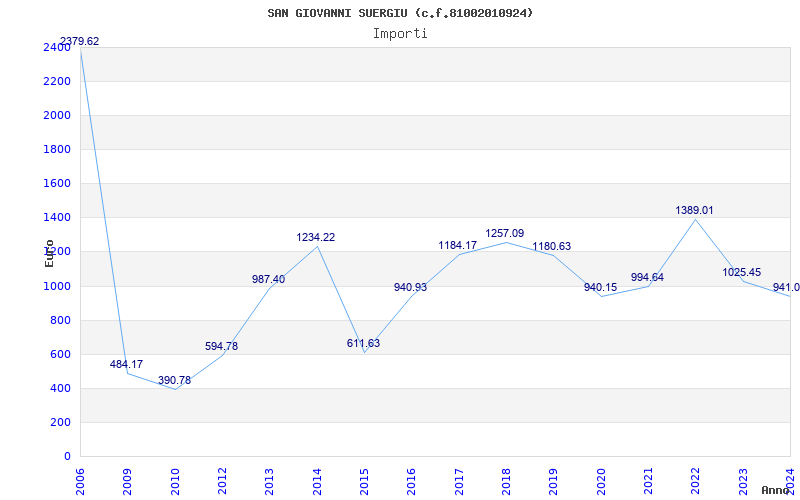Click x-axis year 2022
800x500 pixels.
tap(695, 481)
